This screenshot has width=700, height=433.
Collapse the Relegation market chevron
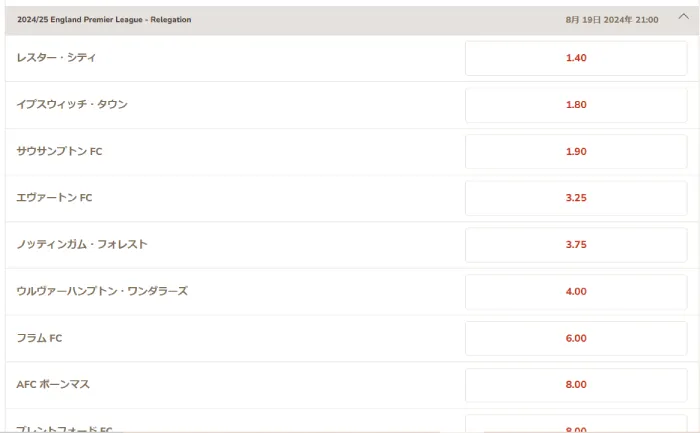pyautogui.click(x=683, y=17)
